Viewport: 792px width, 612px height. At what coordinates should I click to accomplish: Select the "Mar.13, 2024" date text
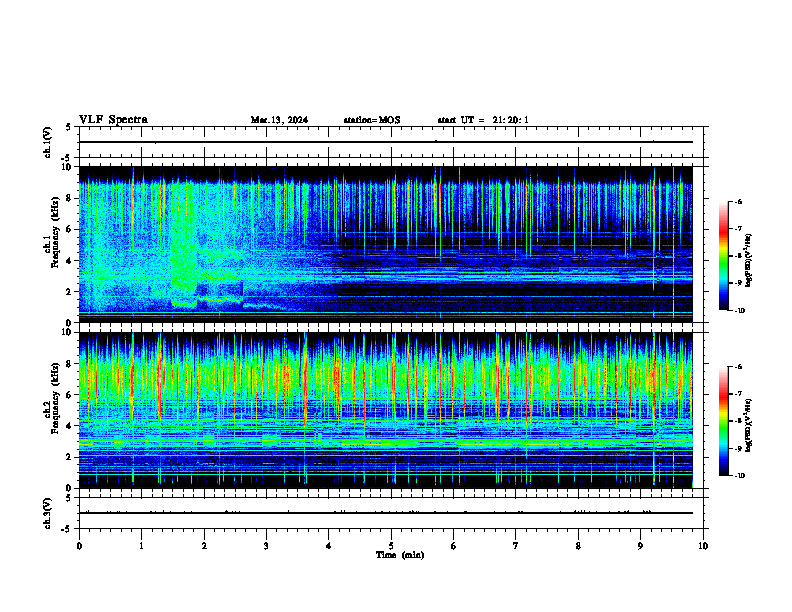(279, 120)
